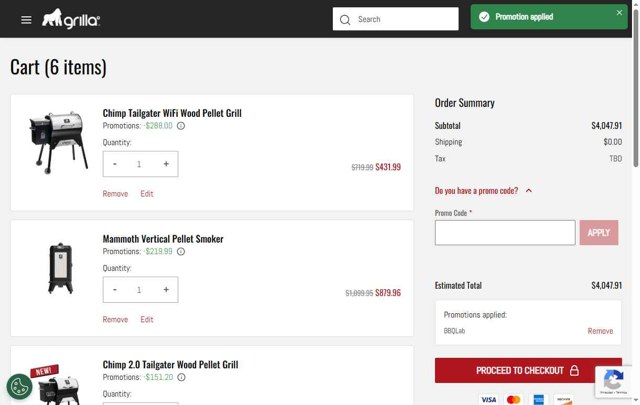Click the Discover payment icon
Viewport: 640px width, 405px height.
(564, 399)
